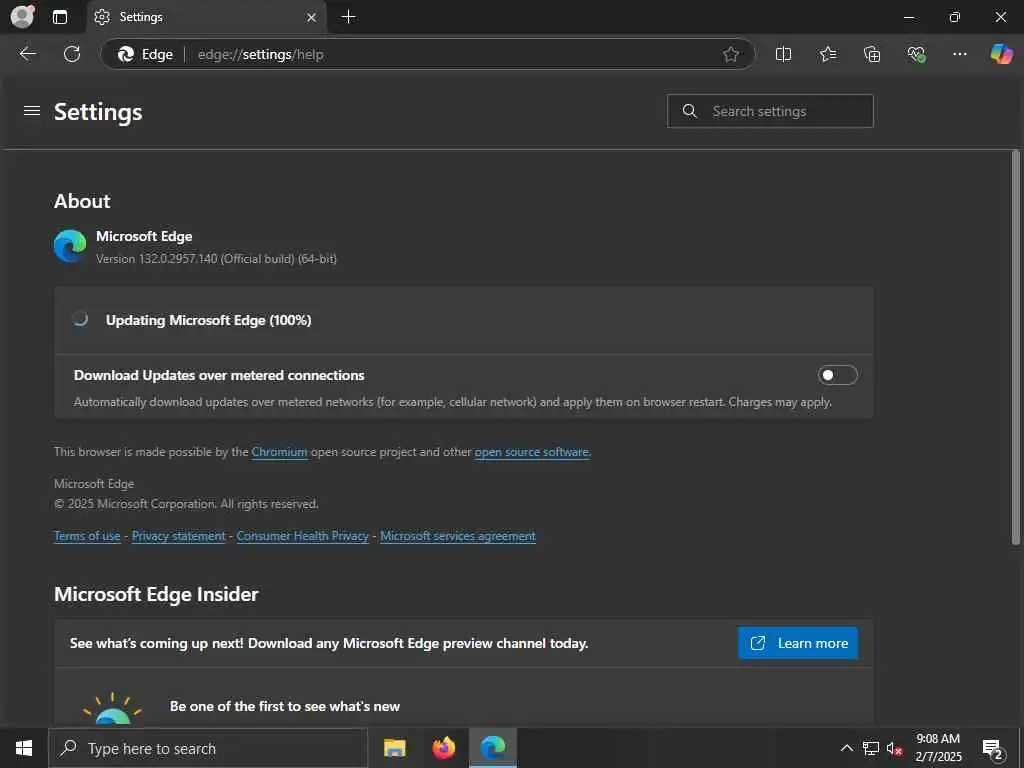The width and height of the screenshot is (1024, 768).
Task: Open the Consumer Health Privacy link
Action: point(302,536)
